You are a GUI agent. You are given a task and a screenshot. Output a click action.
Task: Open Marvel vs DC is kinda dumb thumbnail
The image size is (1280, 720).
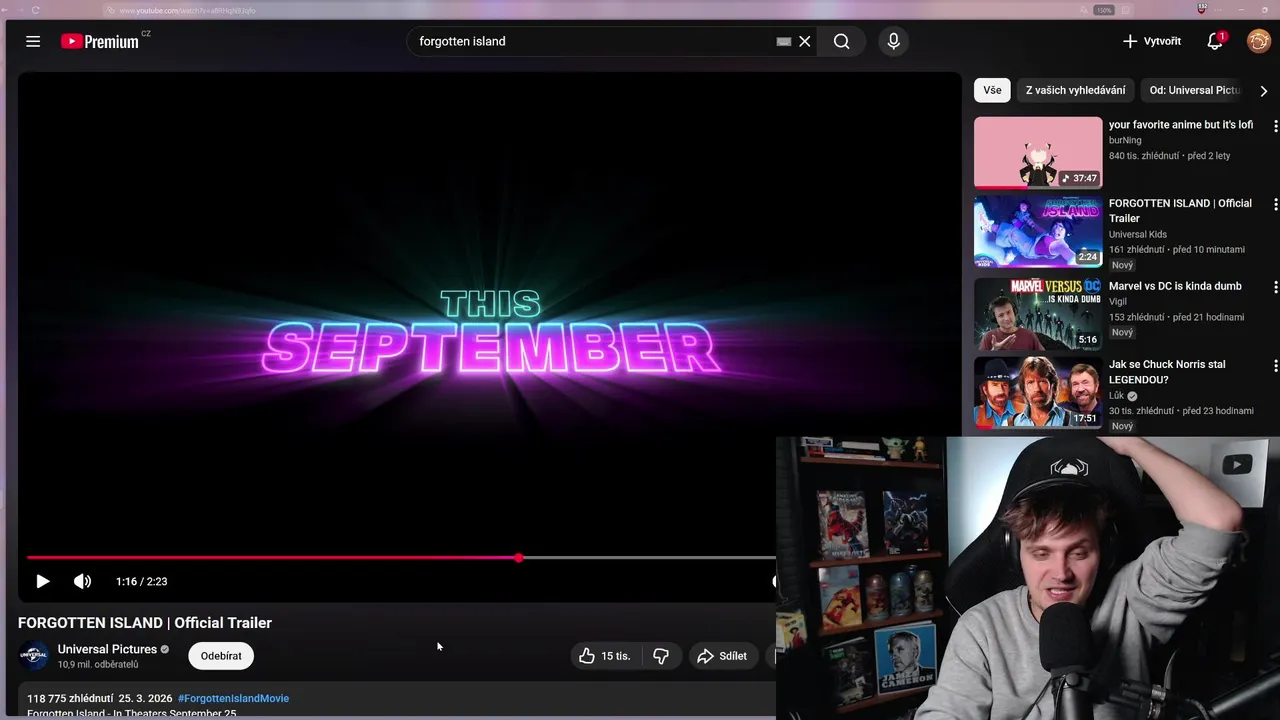click(x=1038, y=313)
